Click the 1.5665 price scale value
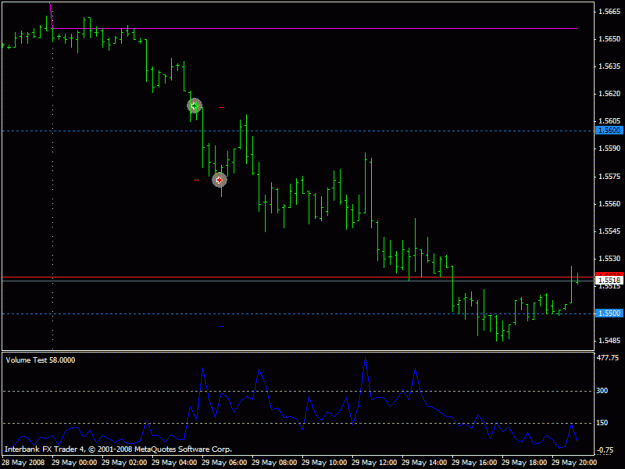 point(609,12)
